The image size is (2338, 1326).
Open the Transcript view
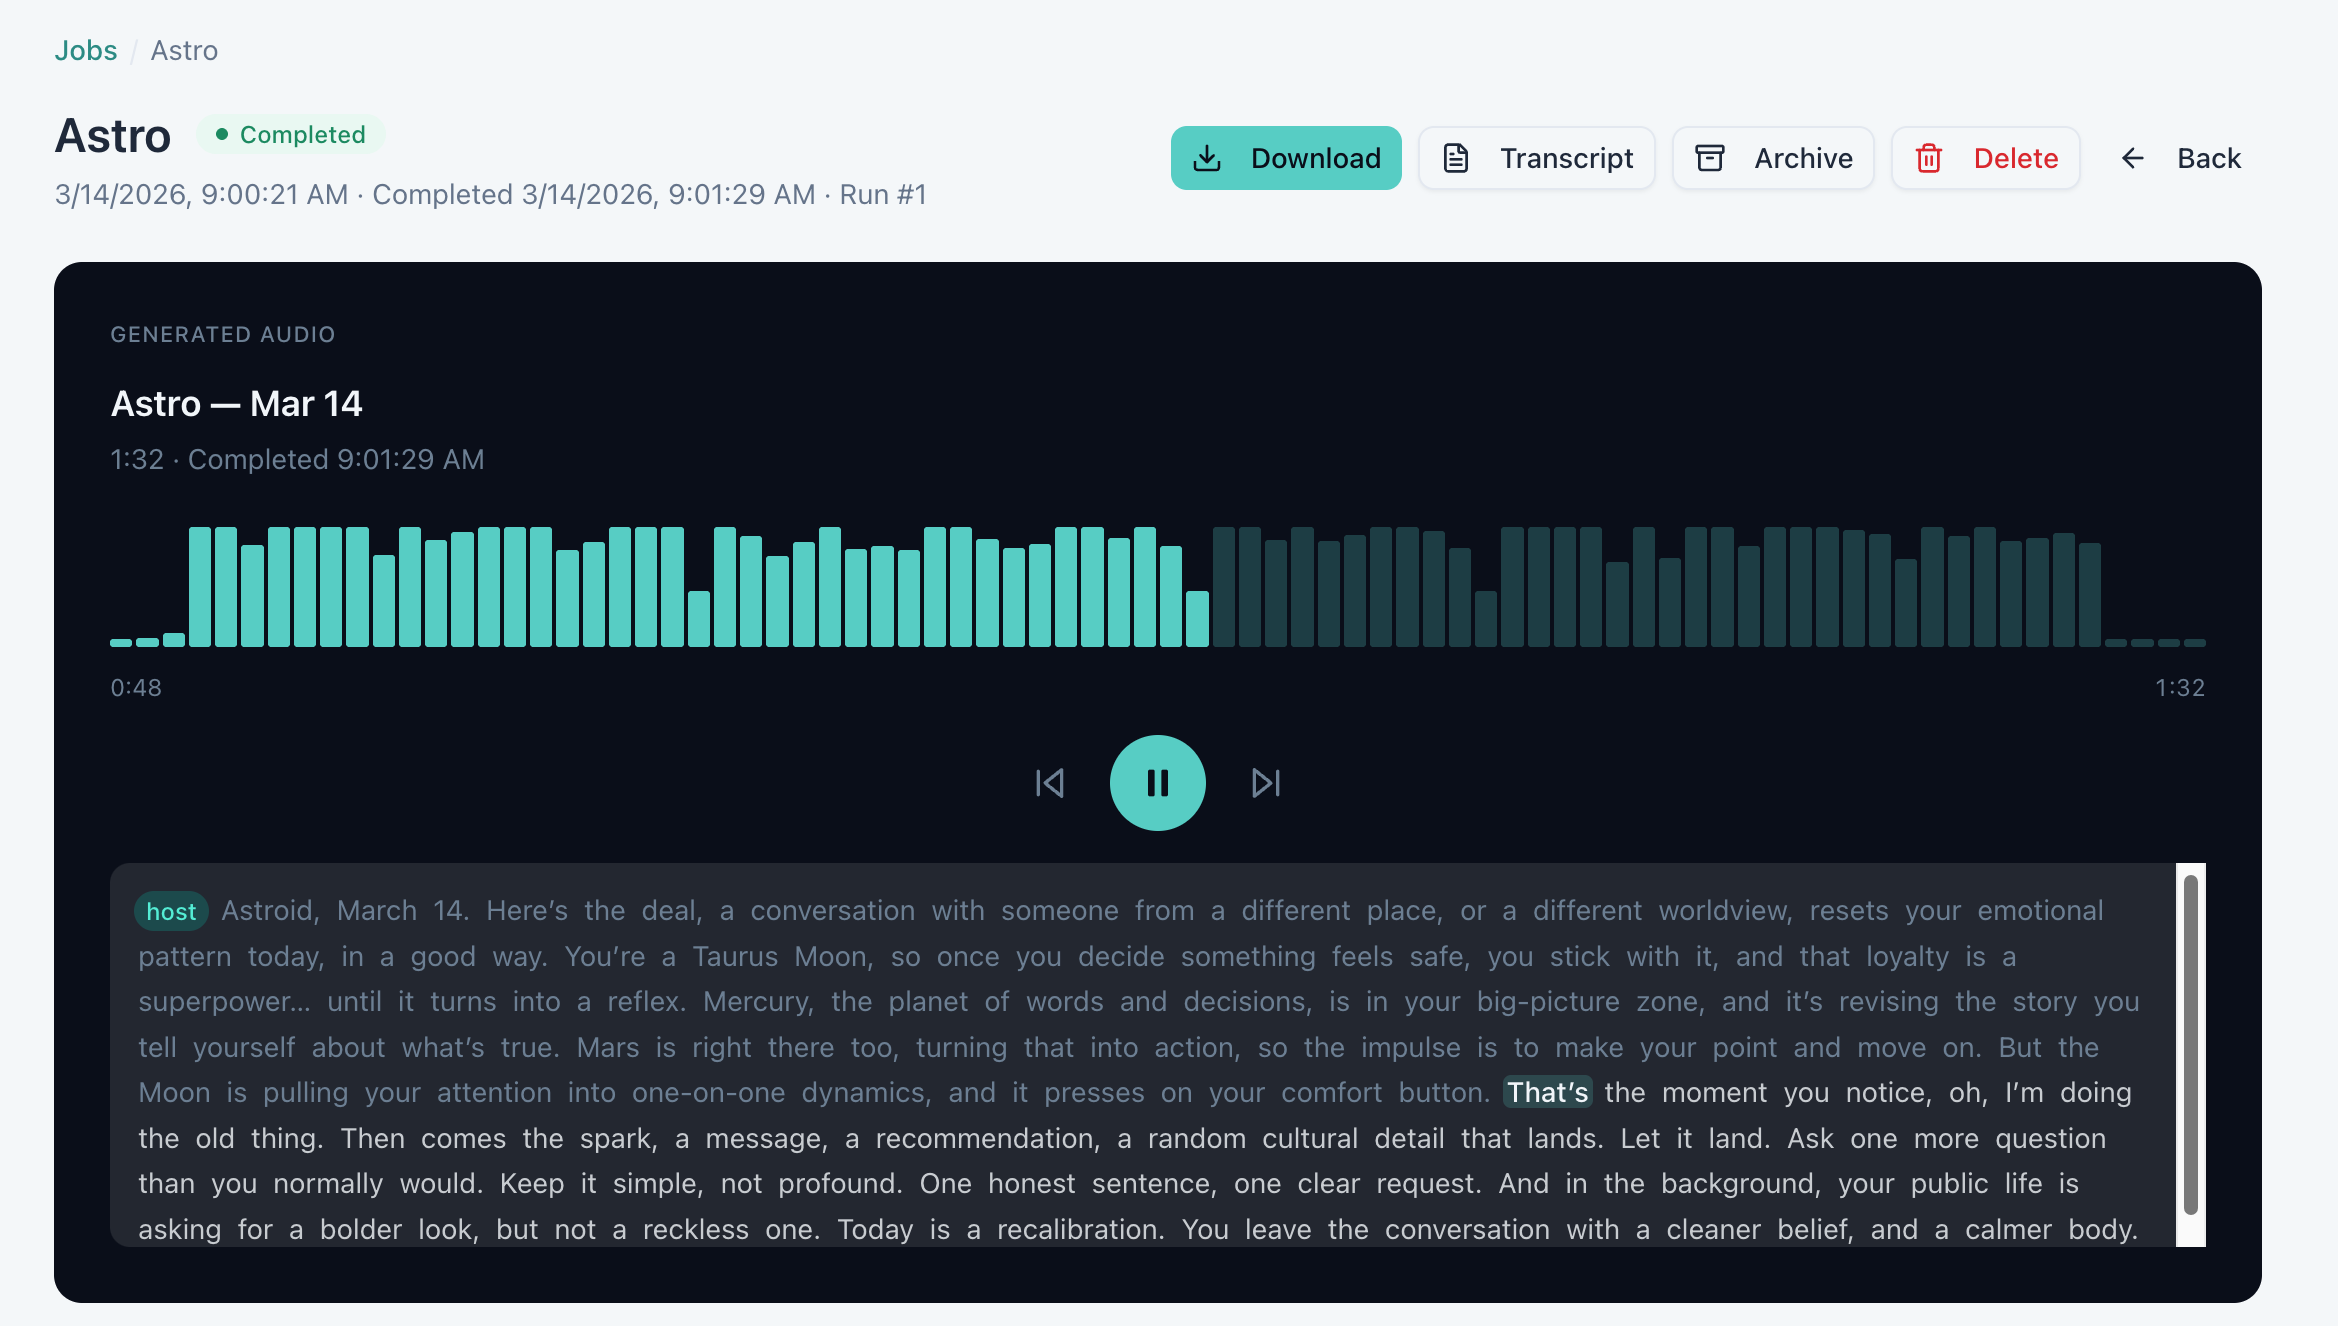click(x=1537, y=158)
